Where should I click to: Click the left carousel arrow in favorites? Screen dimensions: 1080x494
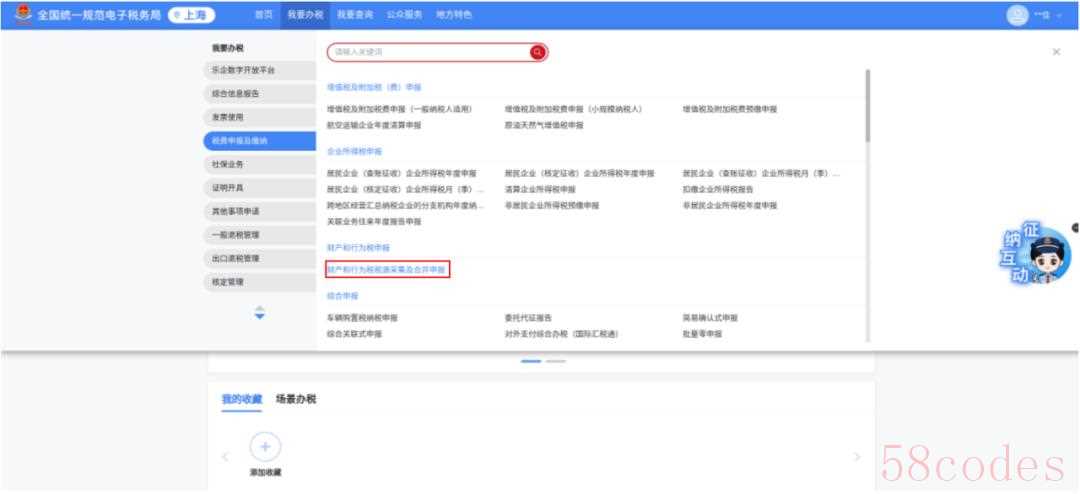(x=225, y=456)
